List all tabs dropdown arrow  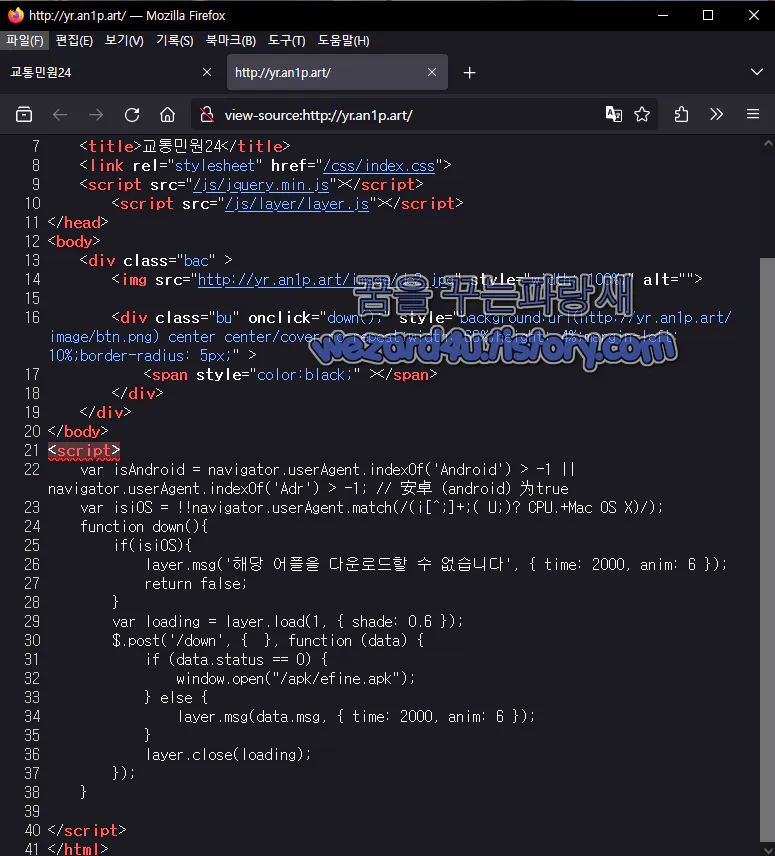tap(757, 72)
